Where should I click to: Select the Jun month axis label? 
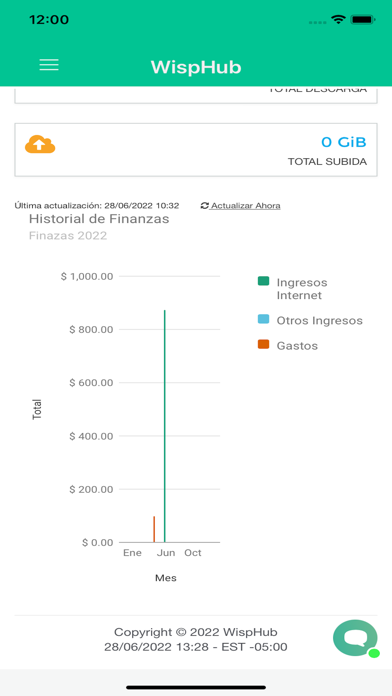coord(166,553)
